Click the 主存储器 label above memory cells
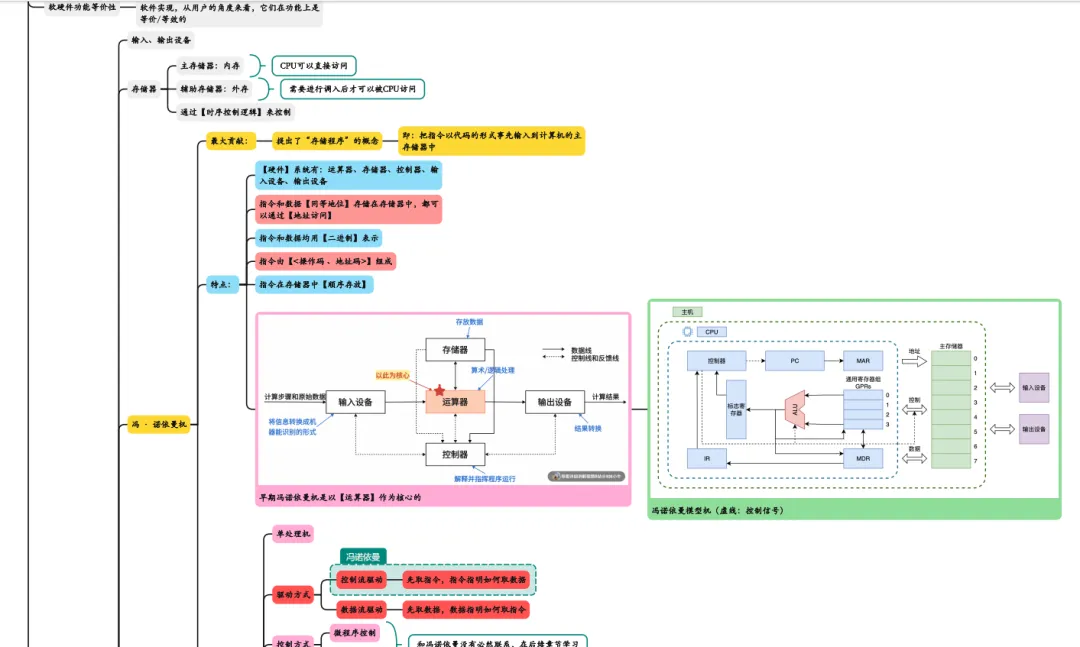This screenshot has width=1080, height=647. pos(951,346)
